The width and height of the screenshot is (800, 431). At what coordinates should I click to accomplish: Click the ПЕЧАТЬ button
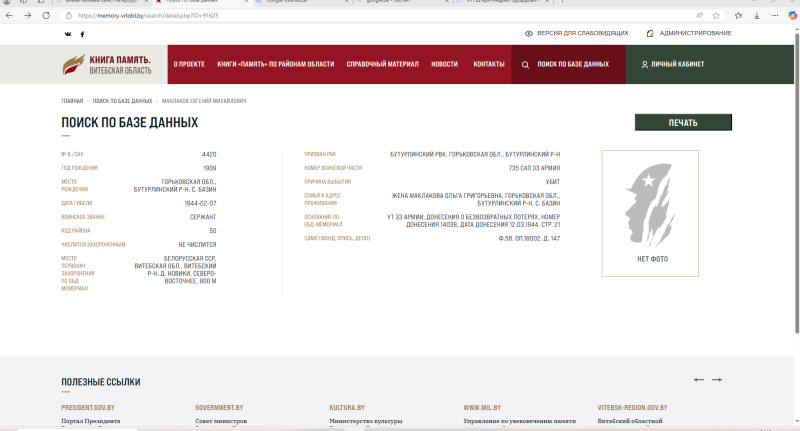click(x=683, y=122)
